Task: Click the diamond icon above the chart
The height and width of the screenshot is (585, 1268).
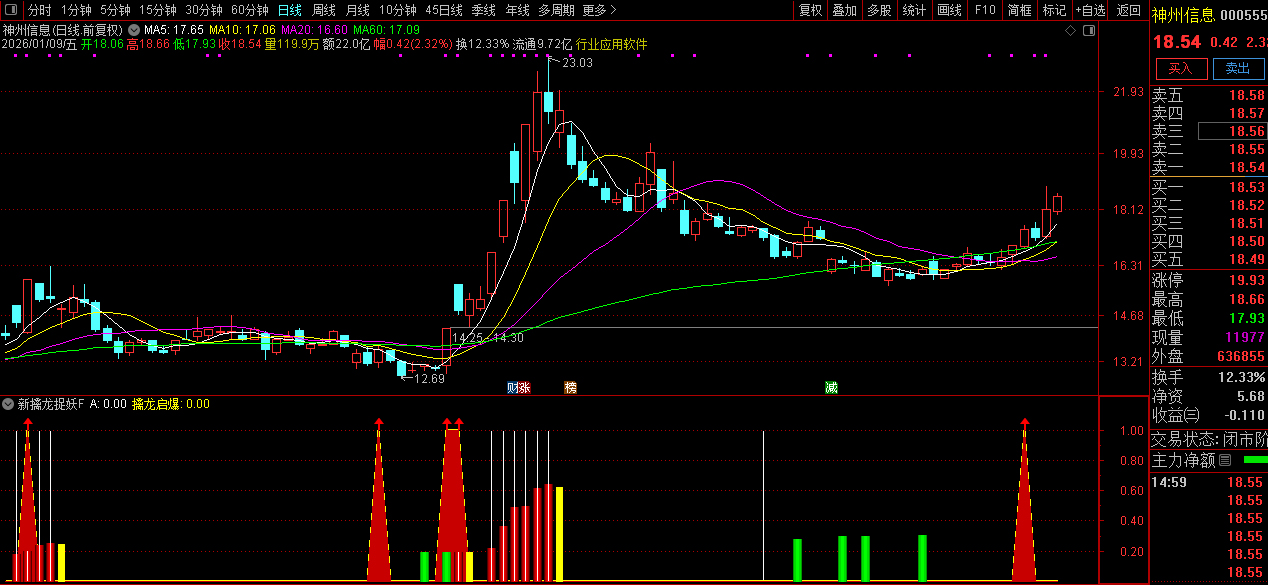Action: click(1070, 31)
